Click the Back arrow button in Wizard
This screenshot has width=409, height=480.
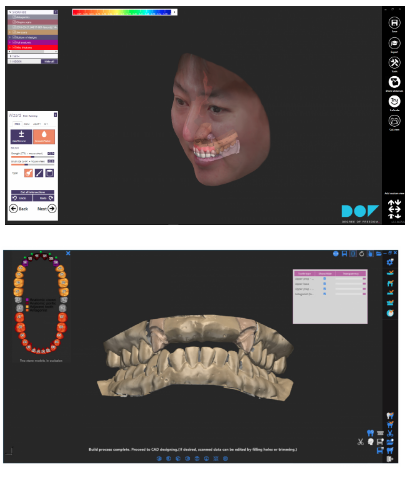point(19,209)
